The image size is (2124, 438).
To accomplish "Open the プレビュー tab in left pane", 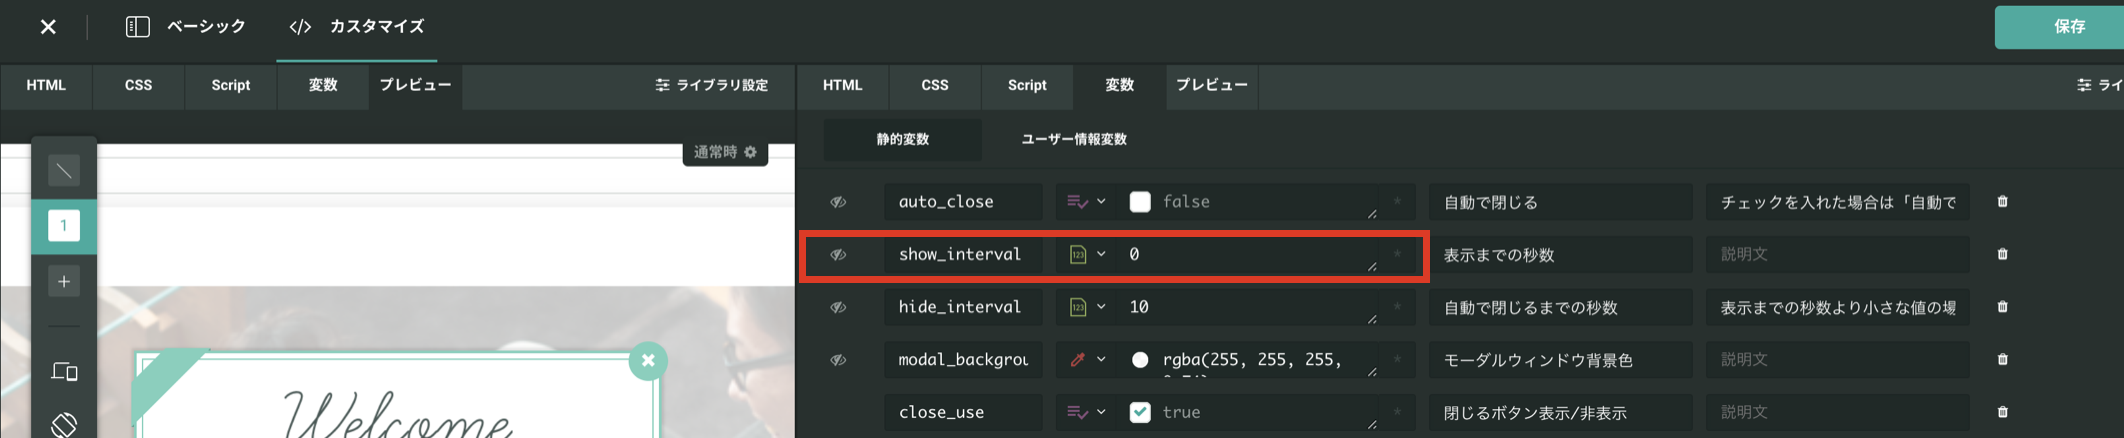I will pos(414,85).
